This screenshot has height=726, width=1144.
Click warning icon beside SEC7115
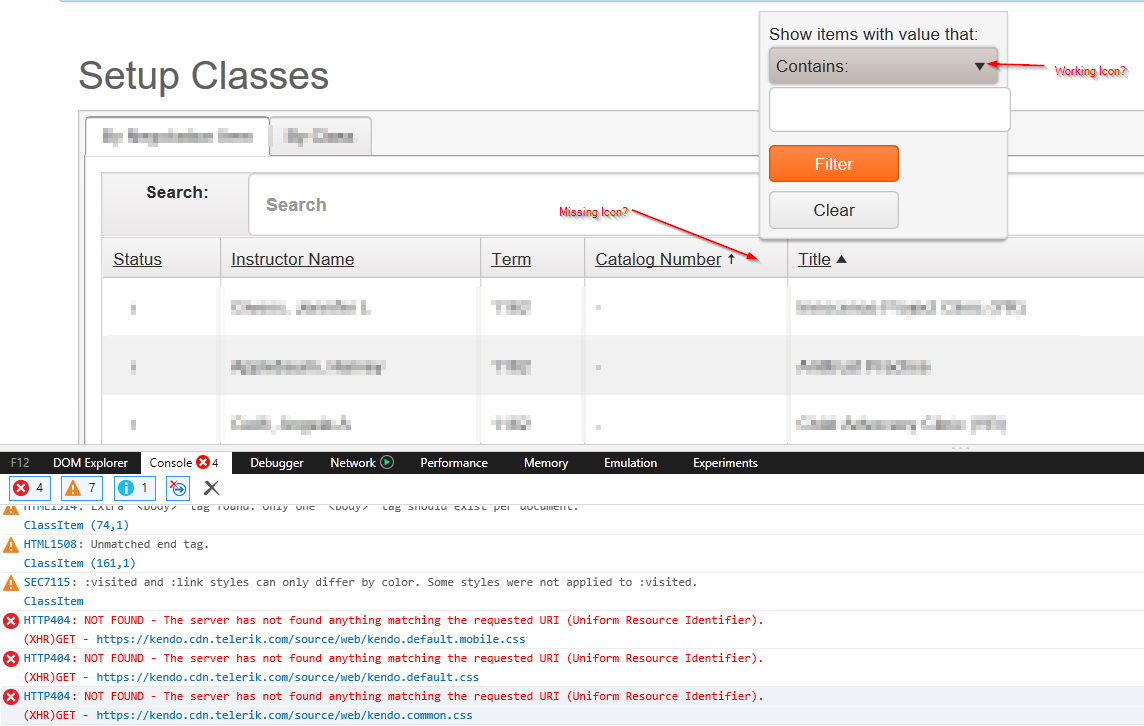coord(11,583)
